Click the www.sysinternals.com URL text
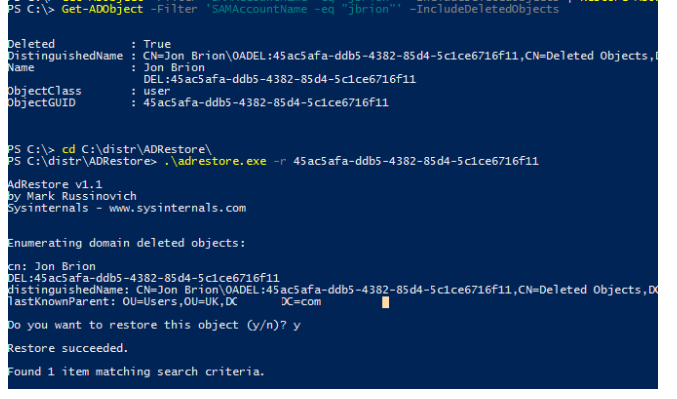The height and width of the screenshot is (399, 677). (177, 208)
